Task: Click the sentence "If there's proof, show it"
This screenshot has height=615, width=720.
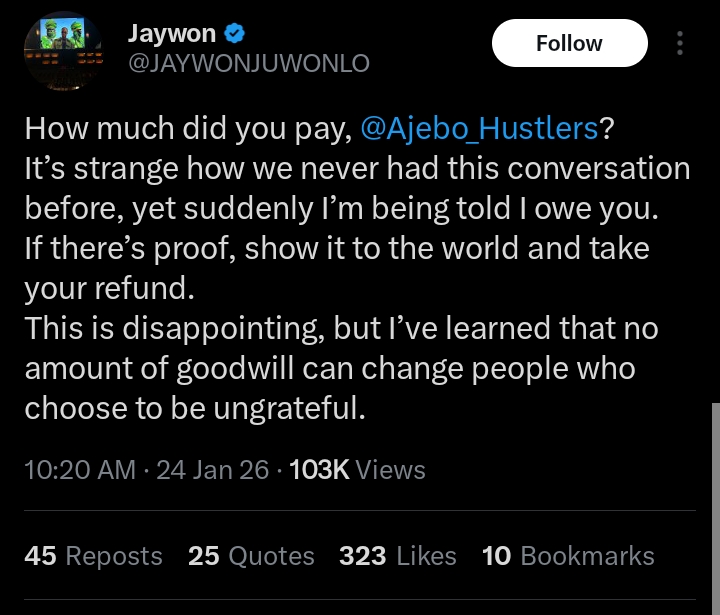Action: point(336,248)
